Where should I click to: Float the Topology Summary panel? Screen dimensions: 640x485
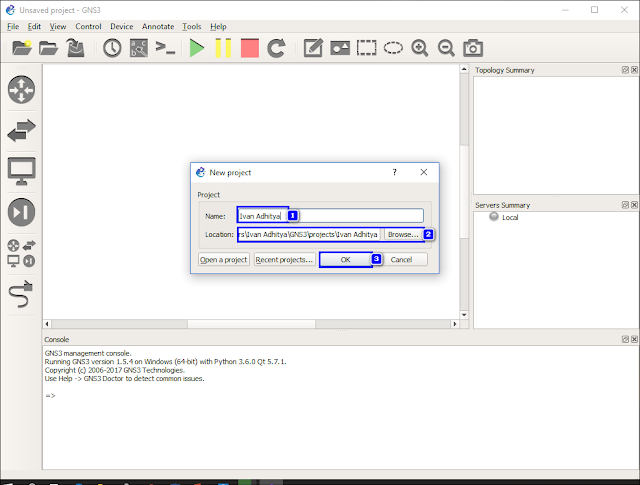[x=625, y=70]
